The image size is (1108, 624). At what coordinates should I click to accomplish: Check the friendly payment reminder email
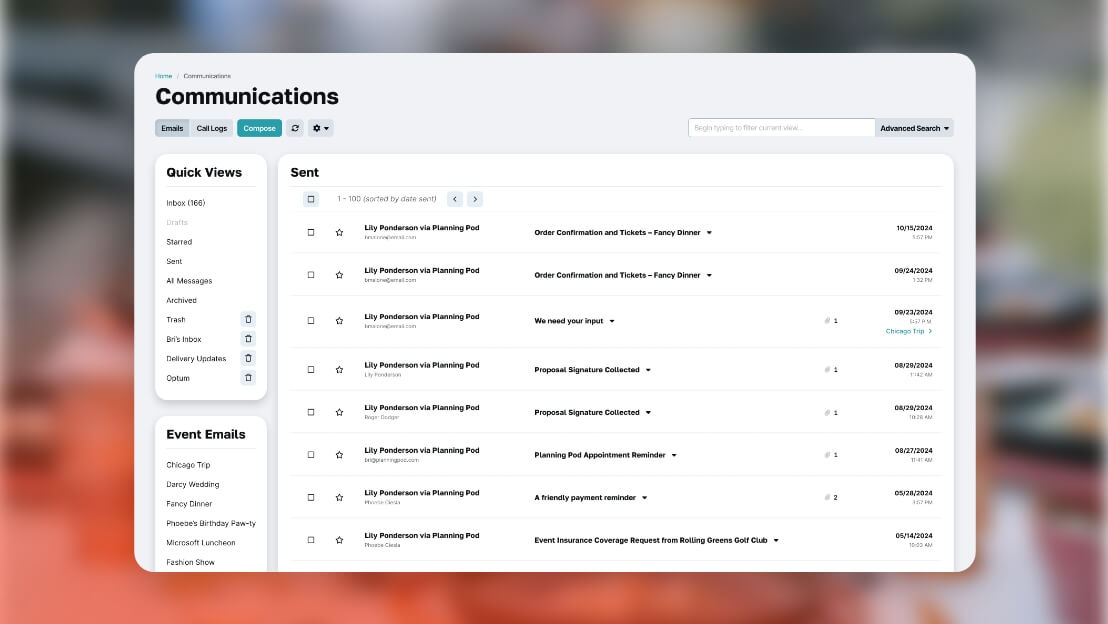[x=311, y=498]
